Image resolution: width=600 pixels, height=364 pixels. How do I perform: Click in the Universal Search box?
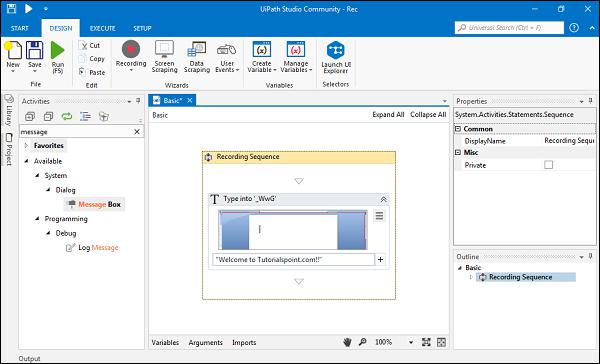(509, 28)
